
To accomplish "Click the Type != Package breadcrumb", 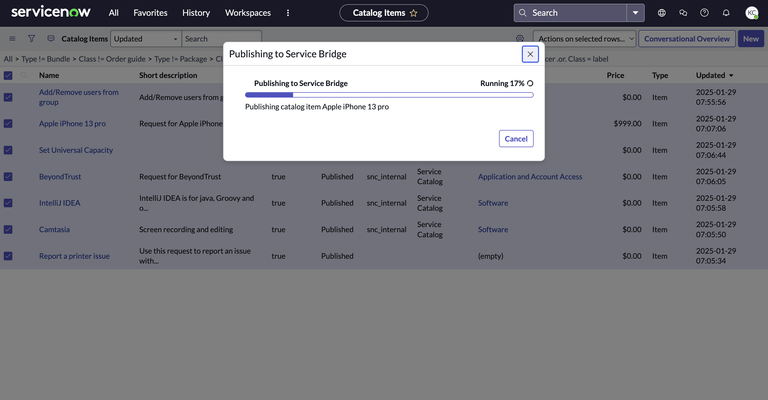I will [180, 59].
